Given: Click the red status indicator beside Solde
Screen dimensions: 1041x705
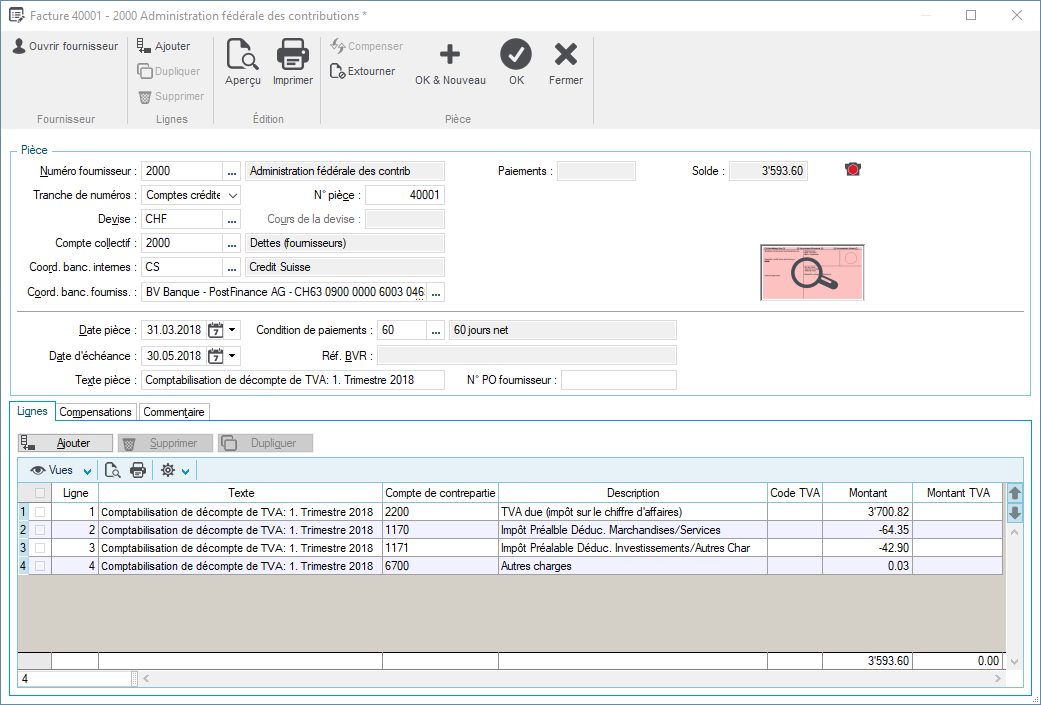Looking at the screenshot, I should tap(853, 170).
